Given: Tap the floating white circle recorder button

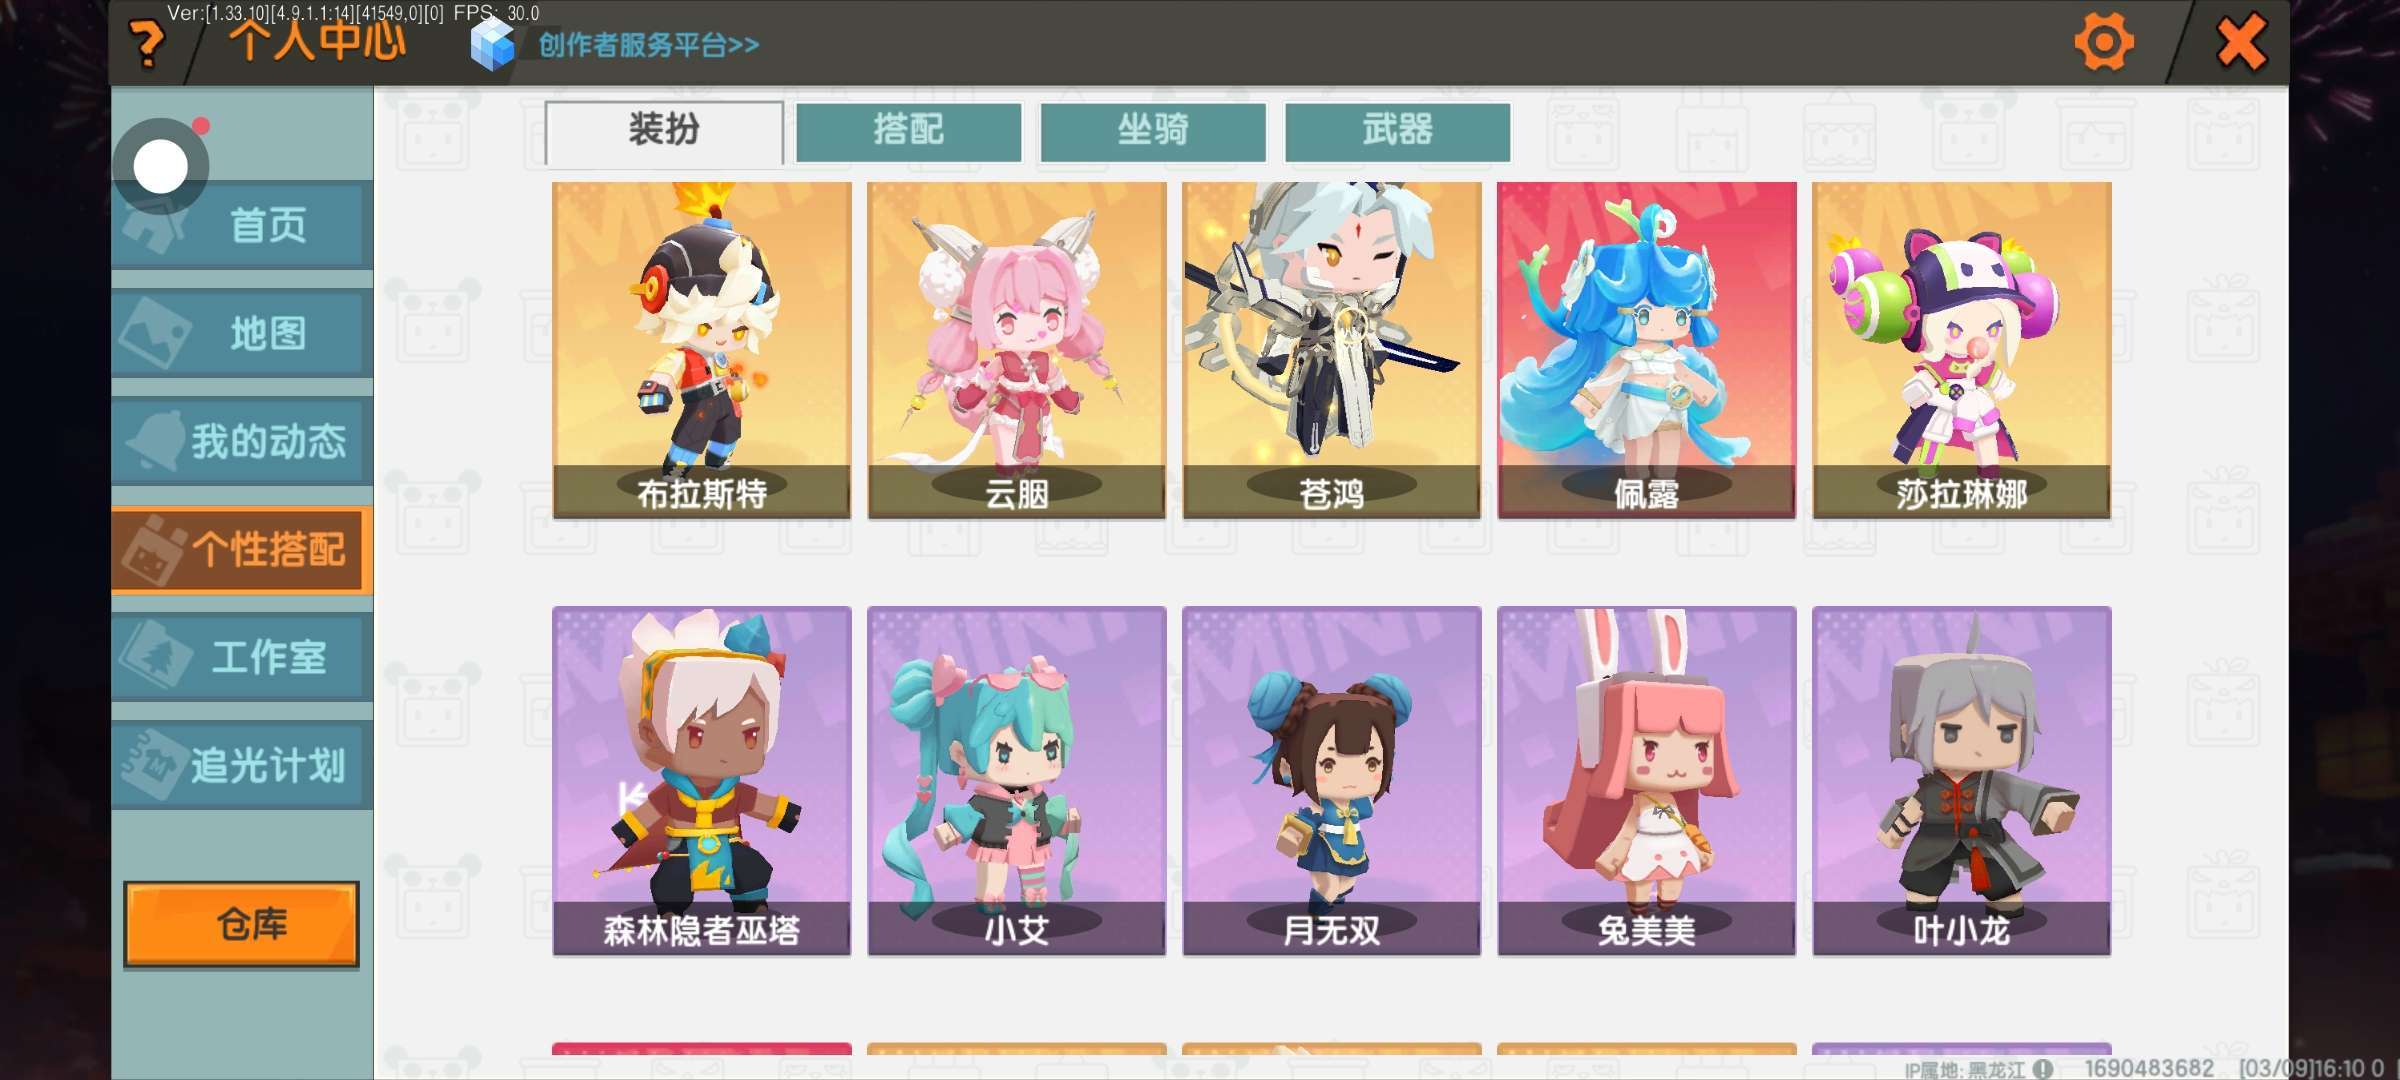Looking at the screenshot, I should [x=161, y=166].
